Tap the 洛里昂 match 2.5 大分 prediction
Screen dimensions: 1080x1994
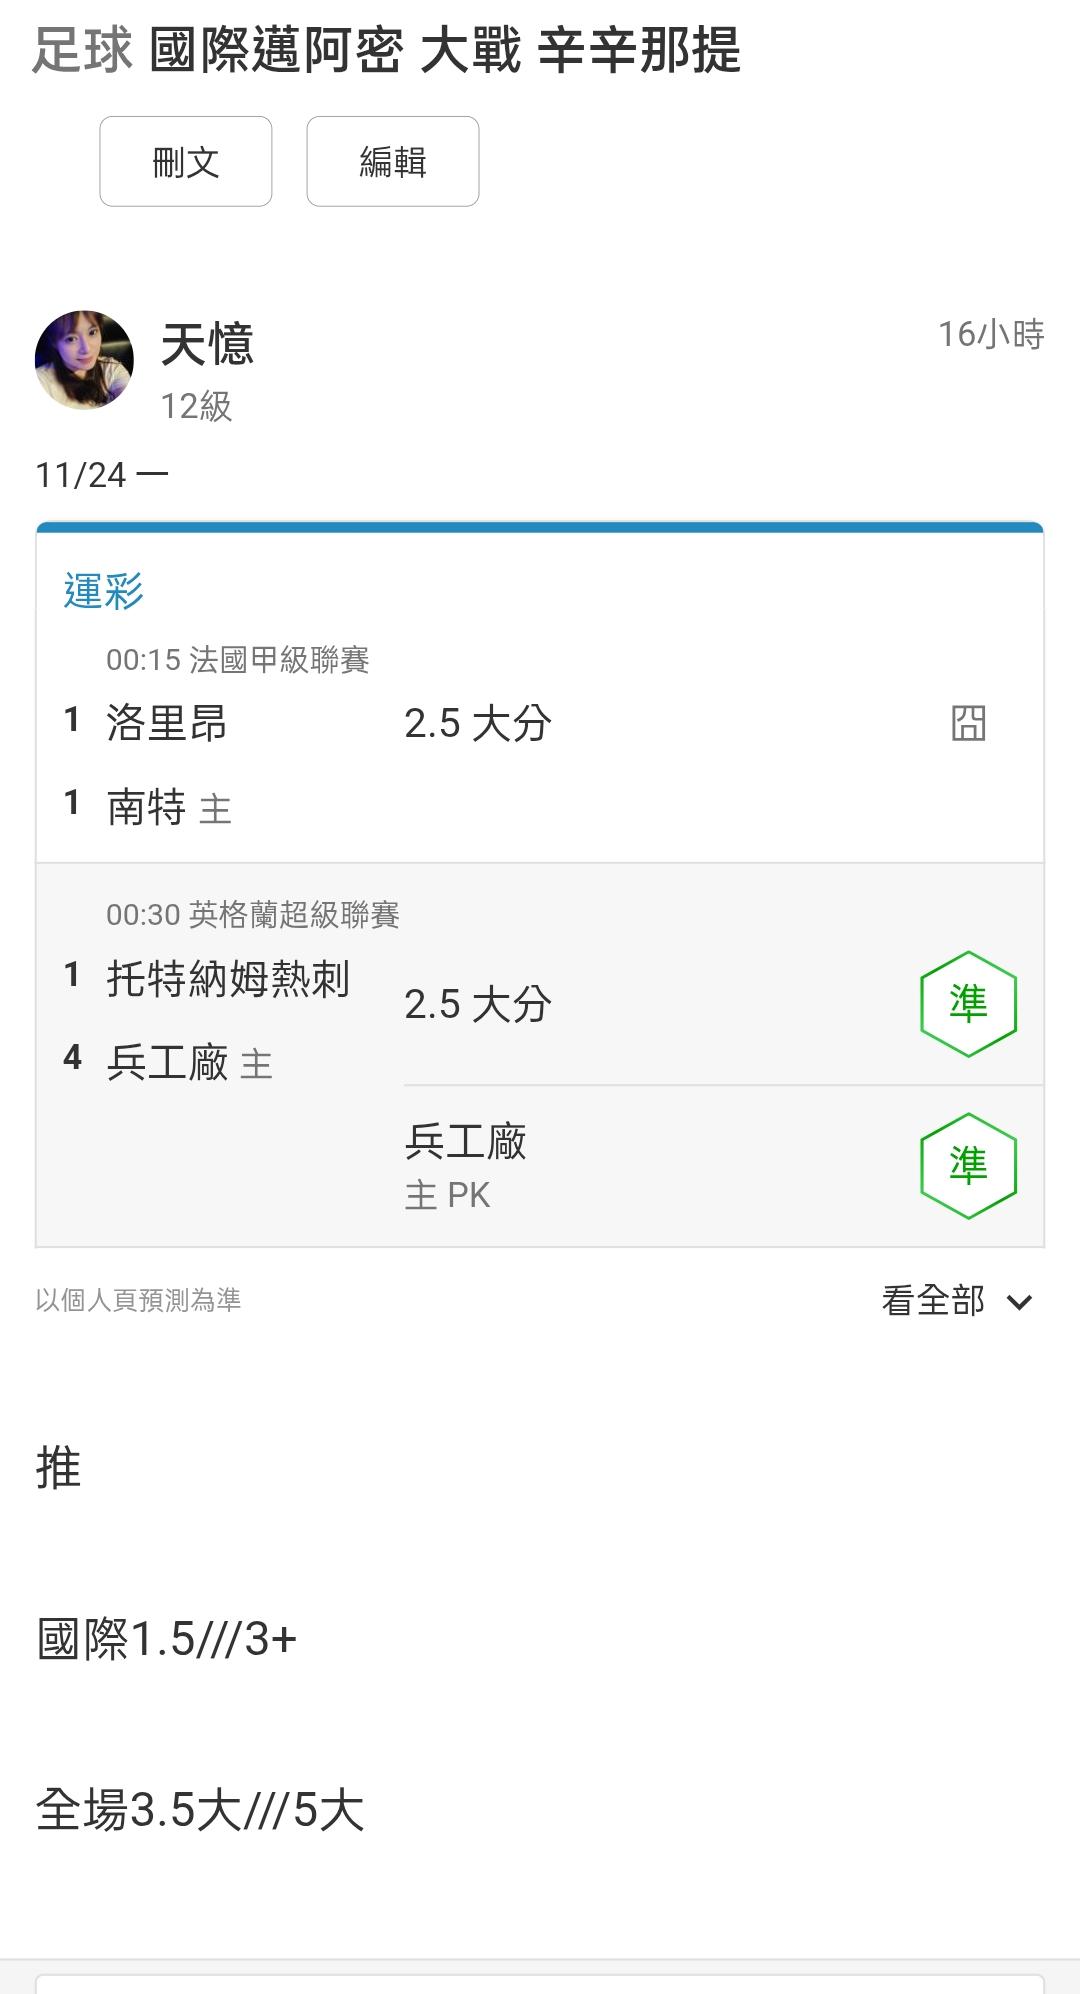tap(477, 723)
